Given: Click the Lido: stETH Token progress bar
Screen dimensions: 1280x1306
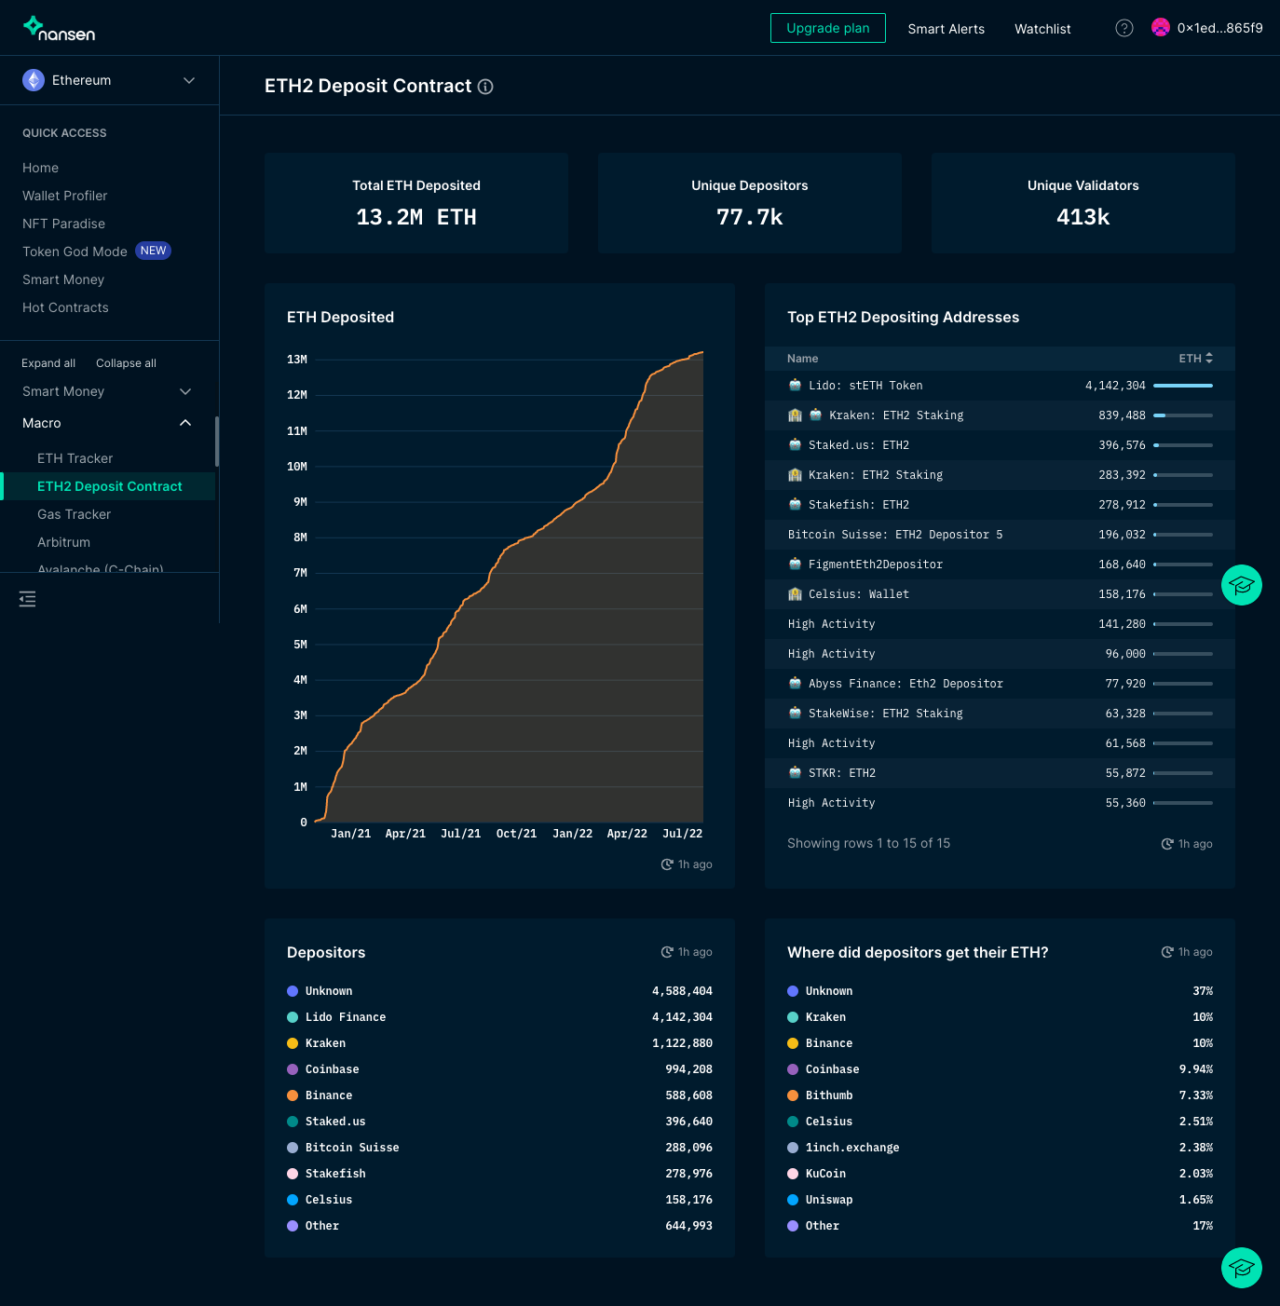Looking at the screenshot, I should click(1184, 385).
